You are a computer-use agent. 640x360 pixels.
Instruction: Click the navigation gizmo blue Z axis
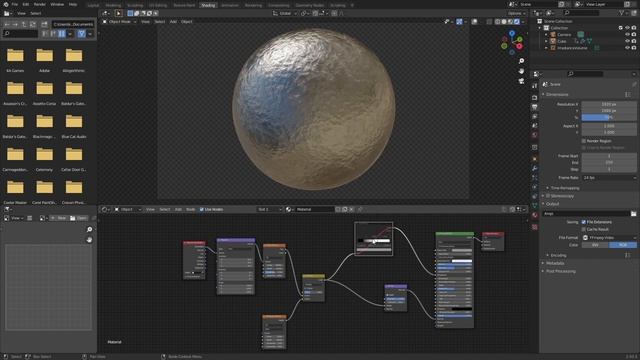coord(512,33)
